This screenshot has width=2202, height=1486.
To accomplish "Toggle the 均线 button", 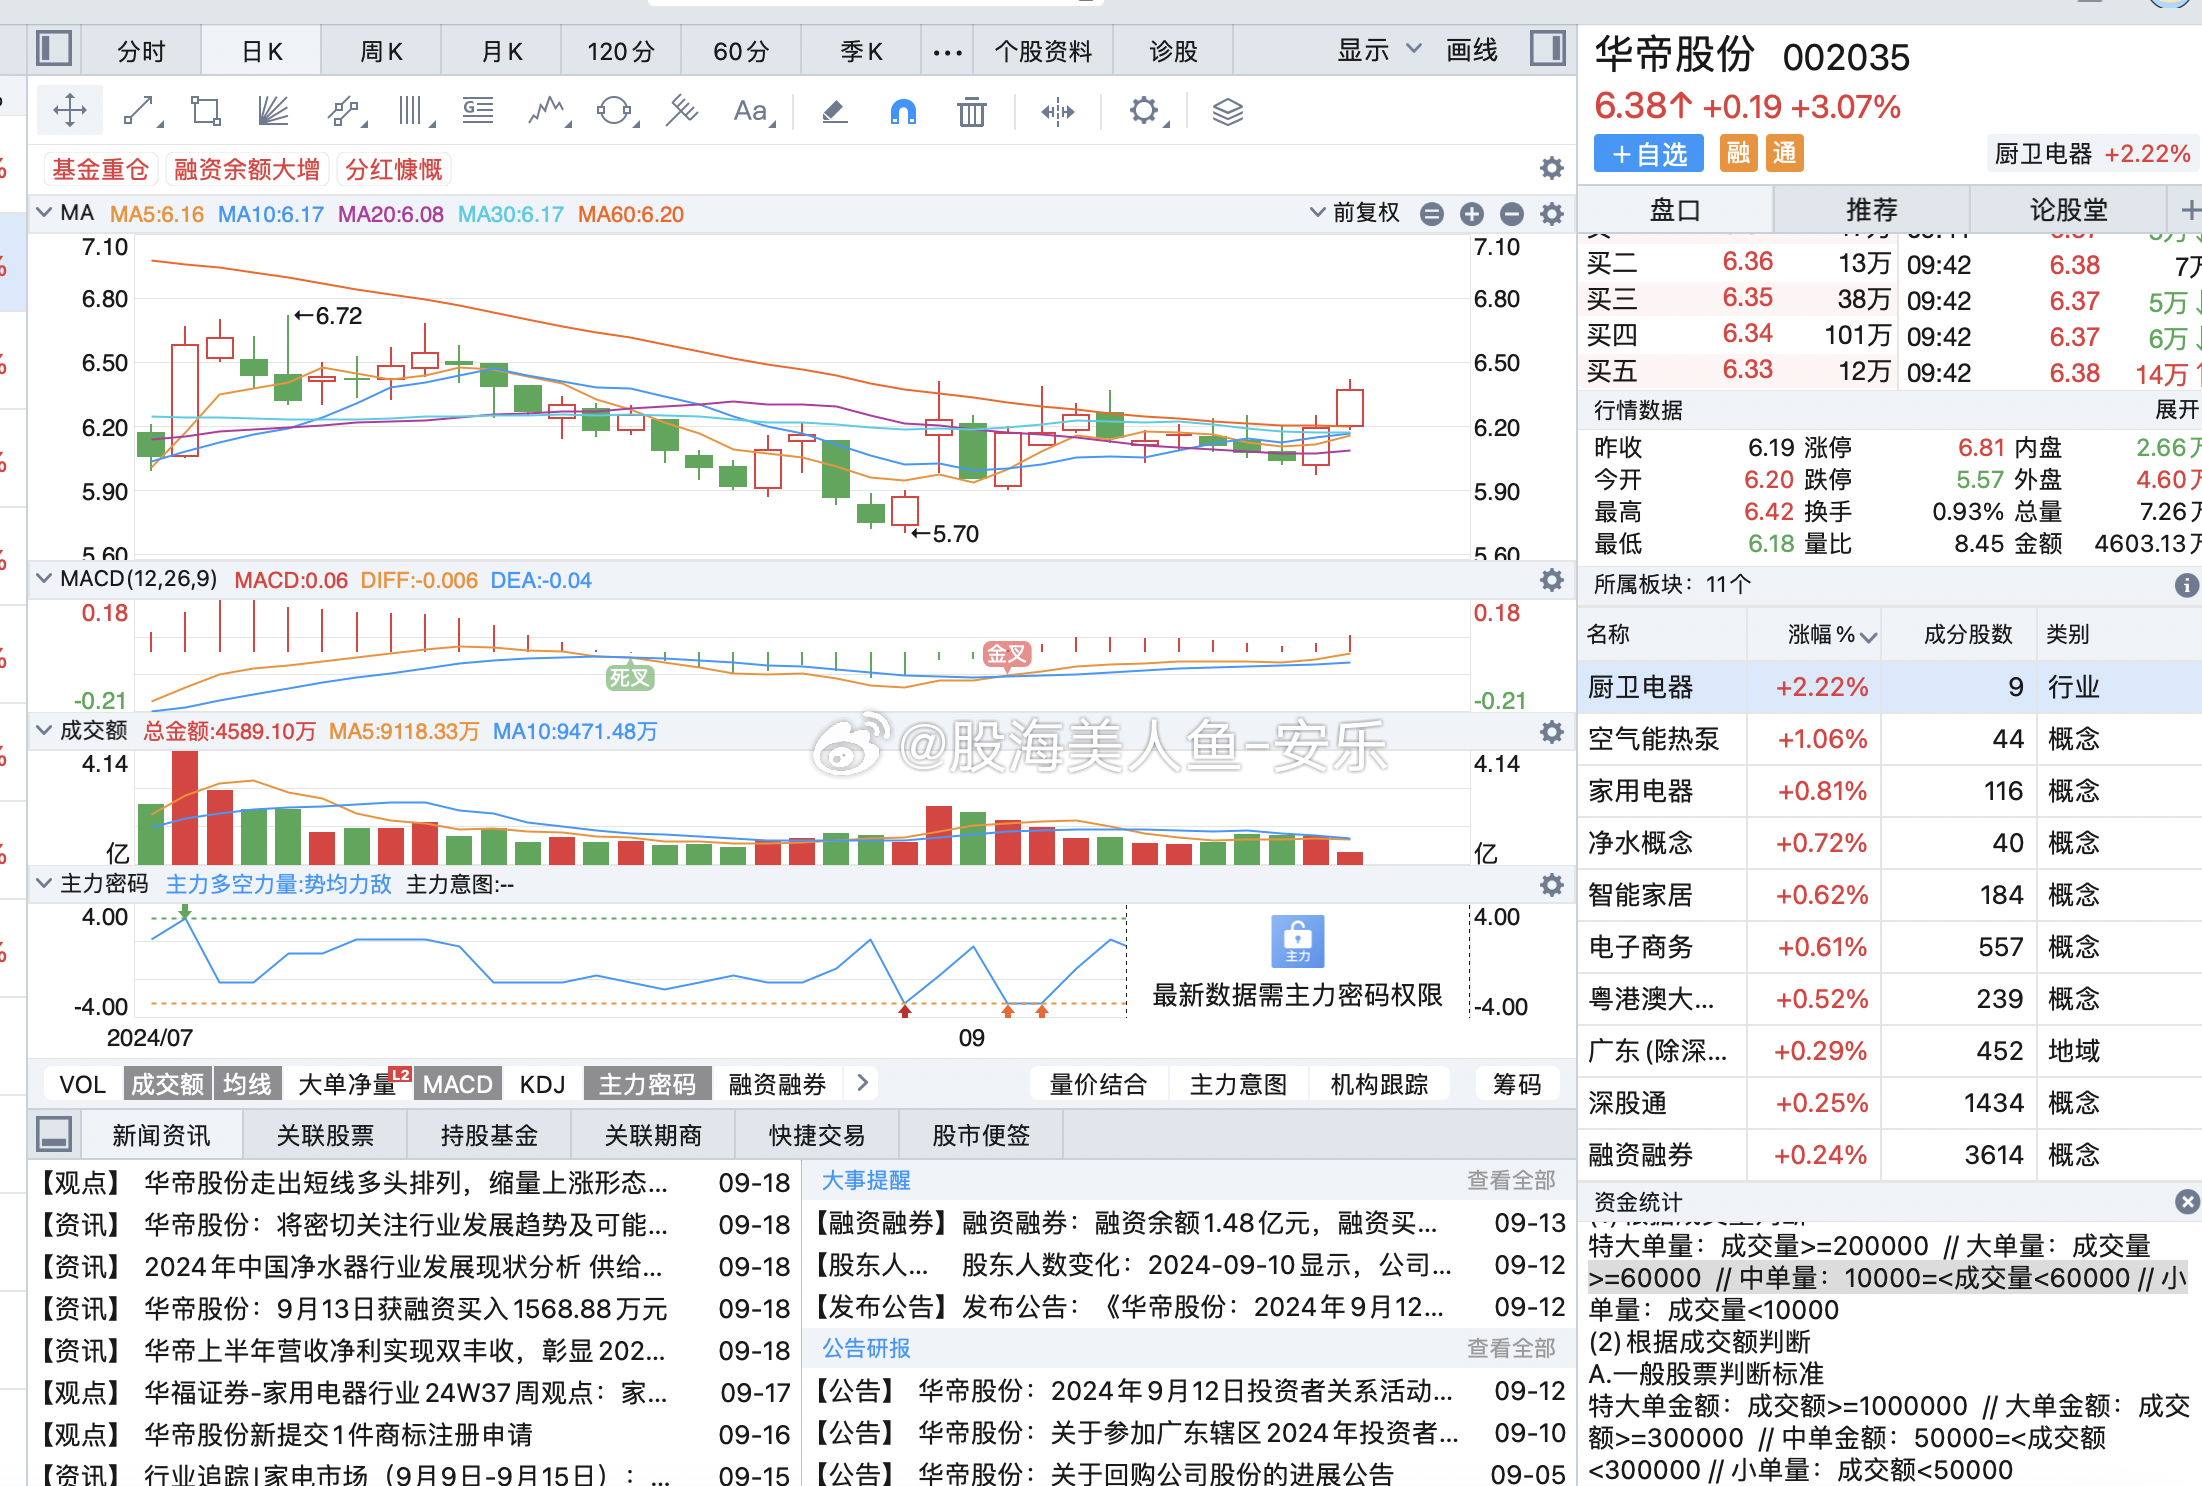I will tap(247, 1084).
